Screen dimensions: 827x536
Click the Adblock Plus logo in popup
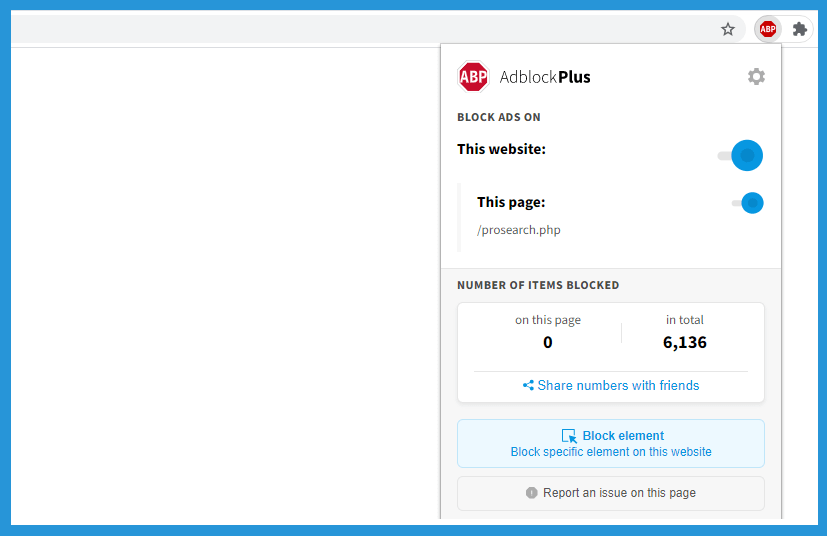coord(473,76)
